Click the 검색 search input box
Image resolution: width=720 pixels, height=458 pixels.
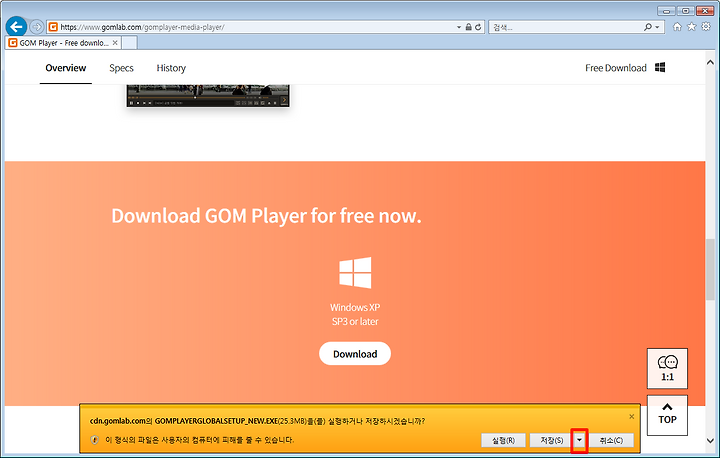pyautogui.click(x=566, y=27)
